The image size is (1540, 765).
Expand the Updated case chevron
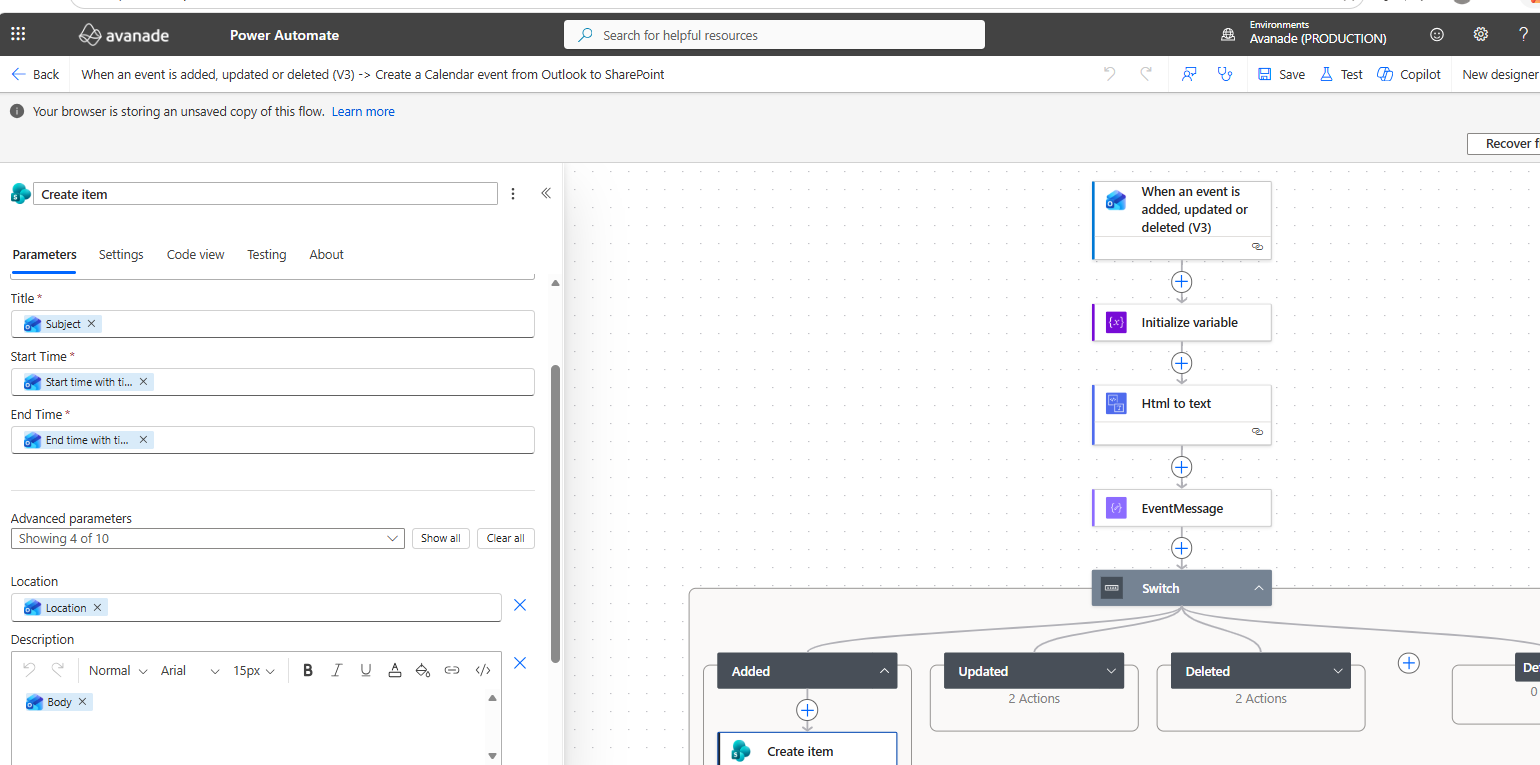1111,671
